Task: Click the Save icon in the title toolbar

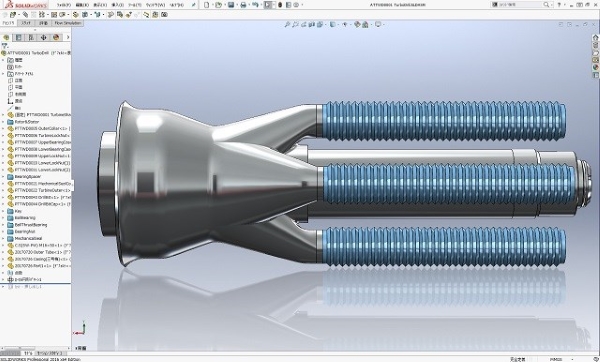Action: click(x=231, y=5)
